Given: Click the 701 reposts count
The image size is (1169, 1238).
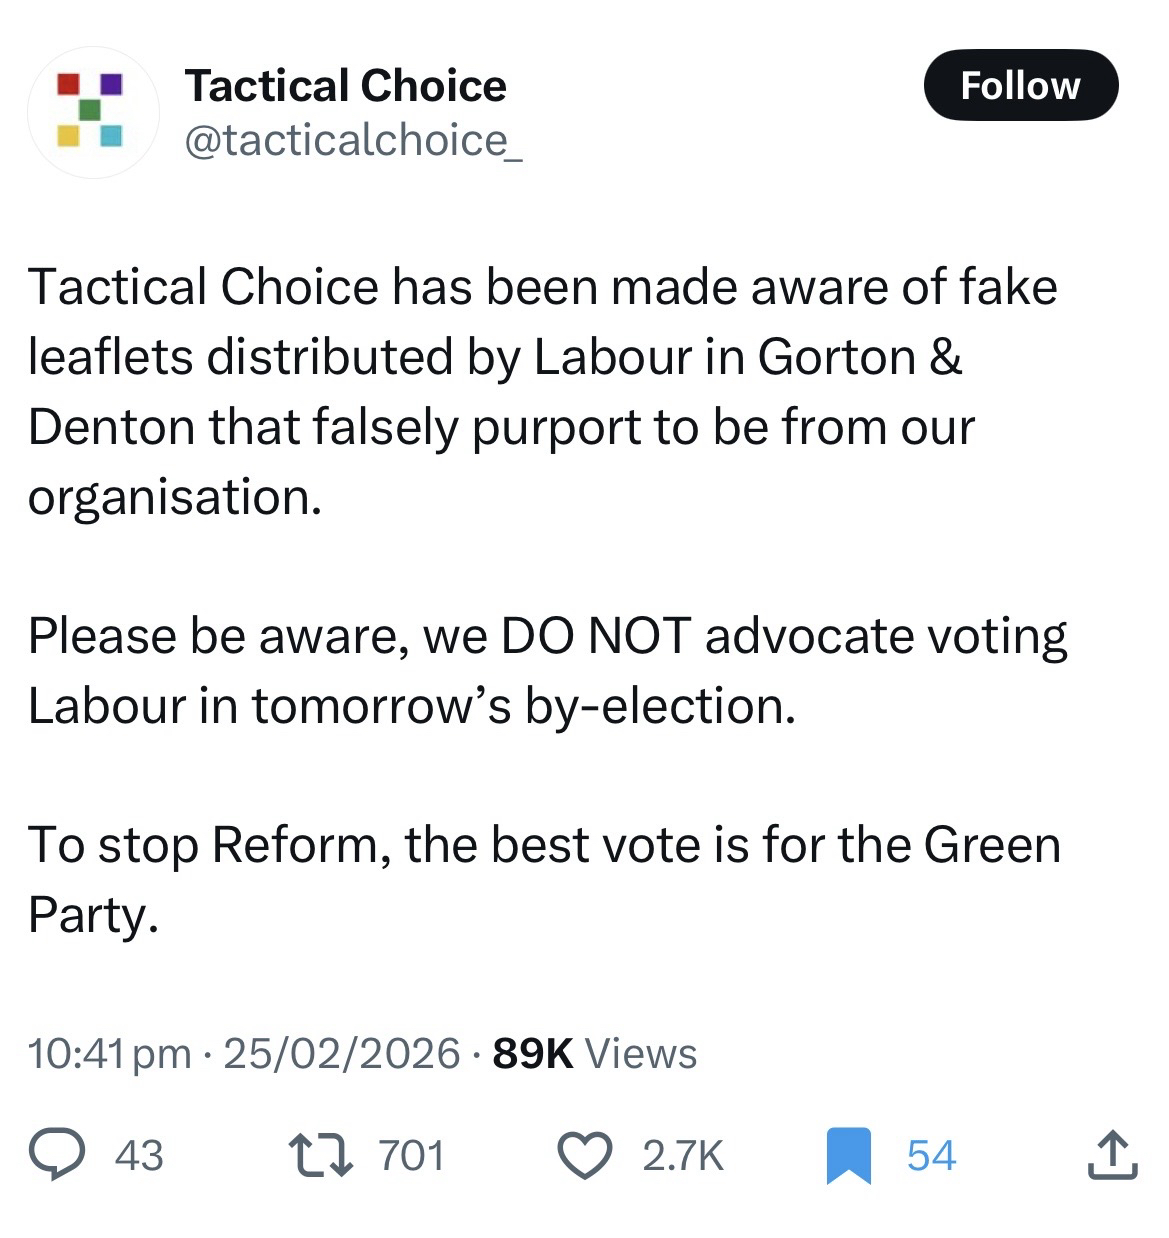Looking at the screenshot, I should click(x=411, y=1156).
